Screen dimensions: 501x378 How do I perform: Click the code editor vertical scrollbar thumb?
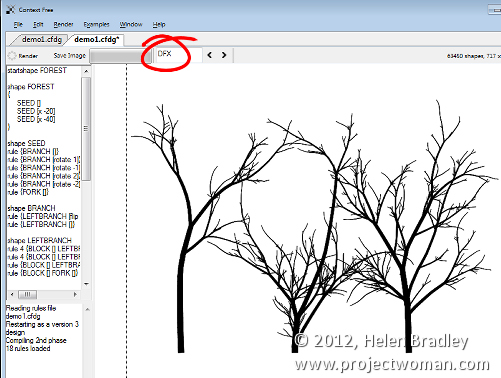(x=86, y=128)
